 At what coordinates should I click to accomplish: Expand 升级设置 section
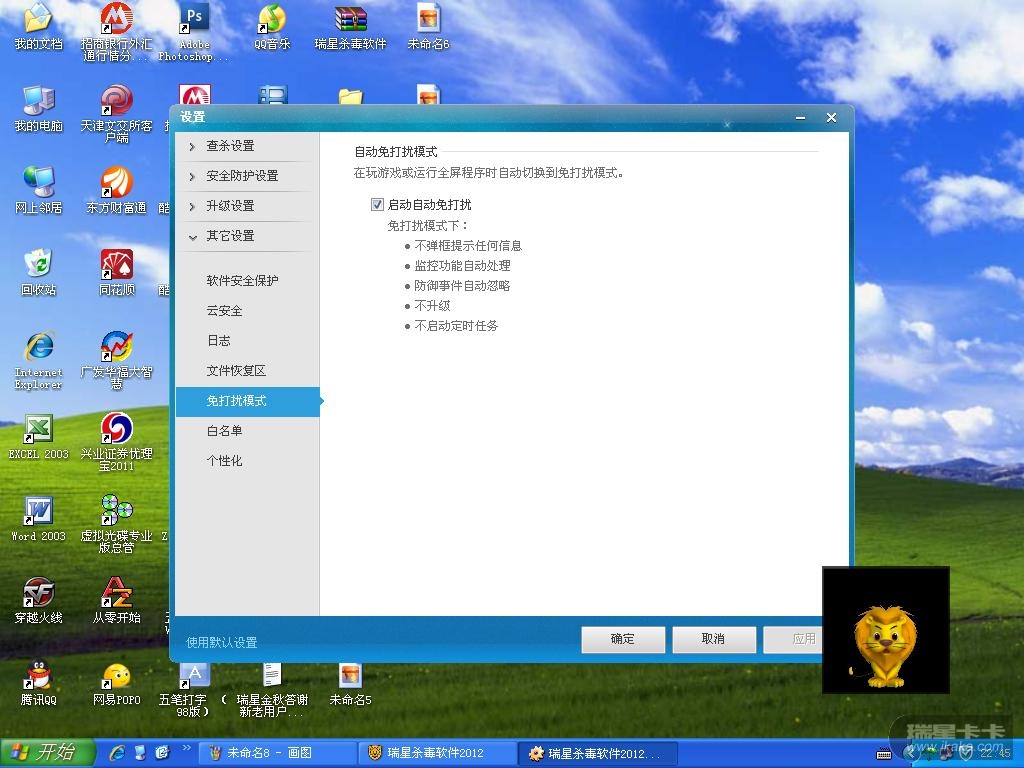tap(248, 206)
